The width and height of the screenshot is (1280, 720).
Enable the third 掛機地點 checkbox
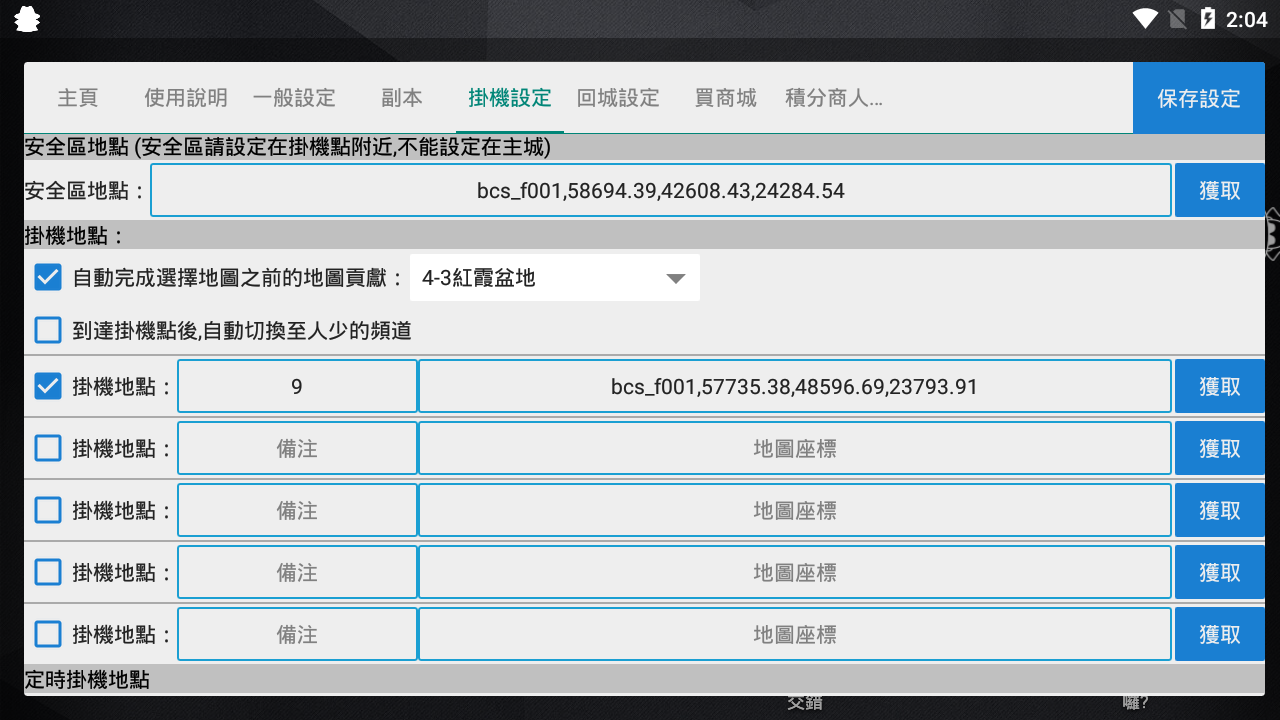tap(48, 510)
